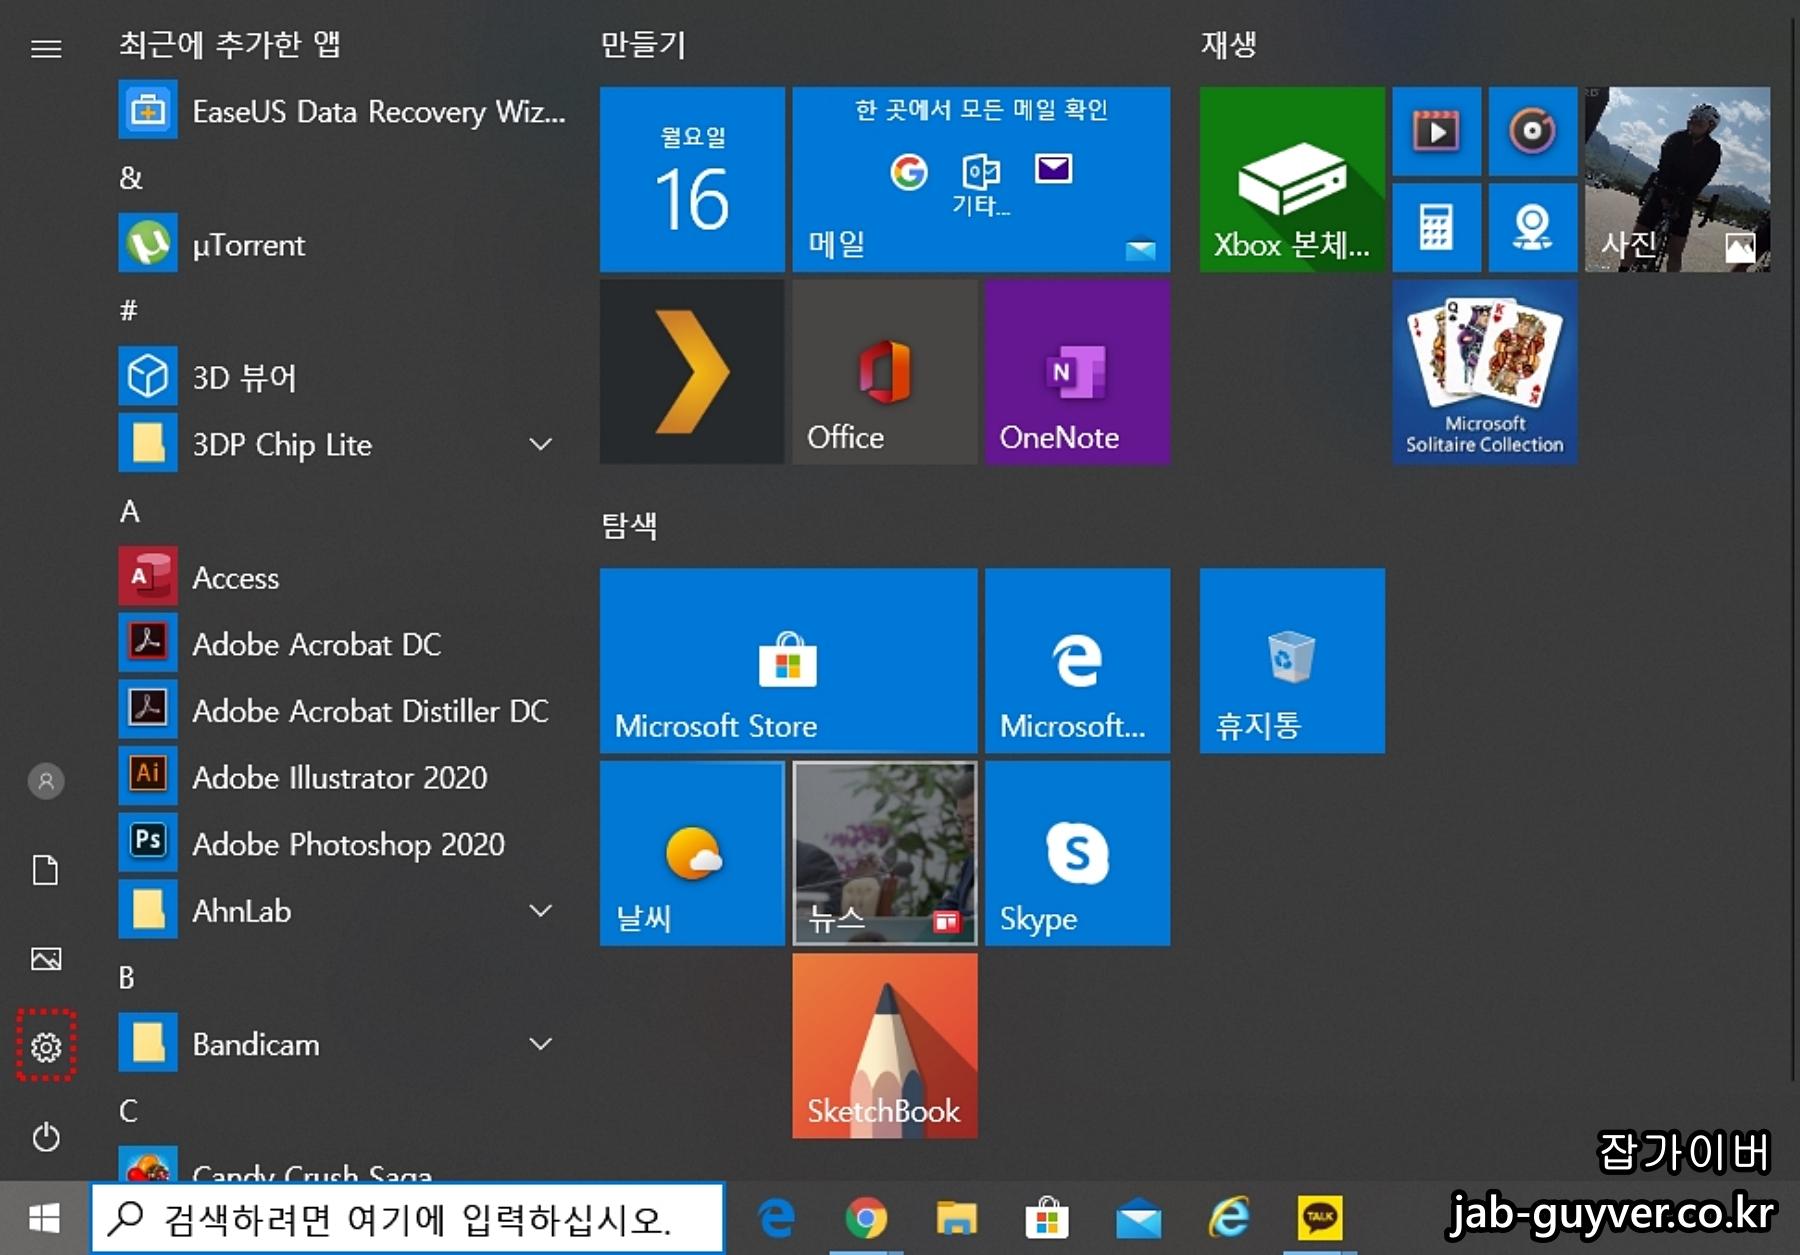Click the letter B section header
The image size is (1800, 1255).
(x=127, y=977)
